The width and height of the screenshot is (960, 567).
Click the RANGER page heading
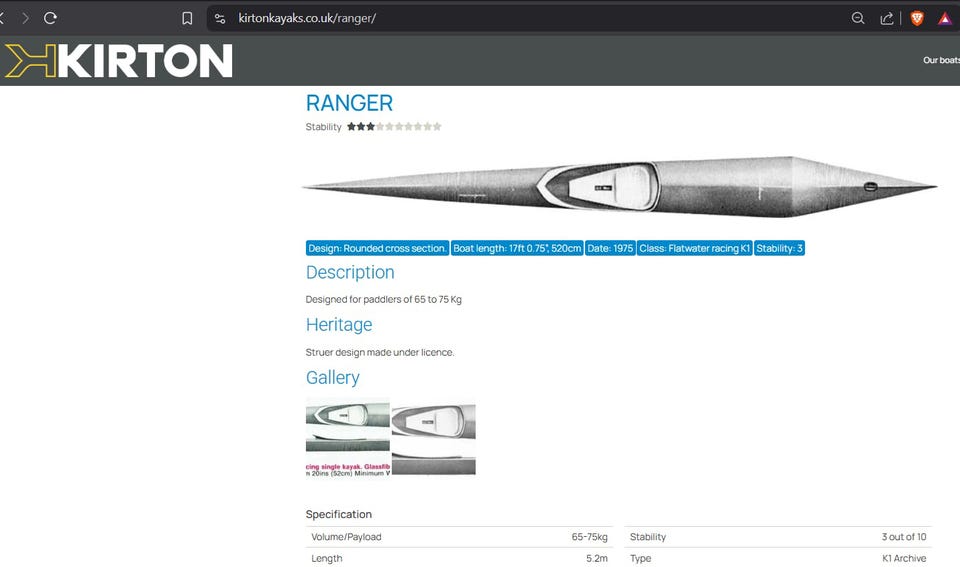350,103
